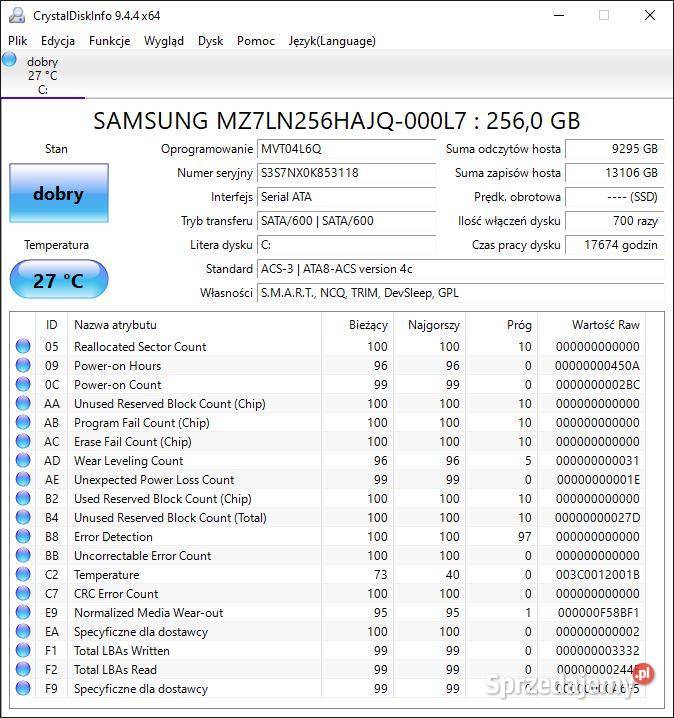Viewport: 674px width, 718px height.
Task: Click raw value 000000F58BF1
Action: [x=598, y=613]
